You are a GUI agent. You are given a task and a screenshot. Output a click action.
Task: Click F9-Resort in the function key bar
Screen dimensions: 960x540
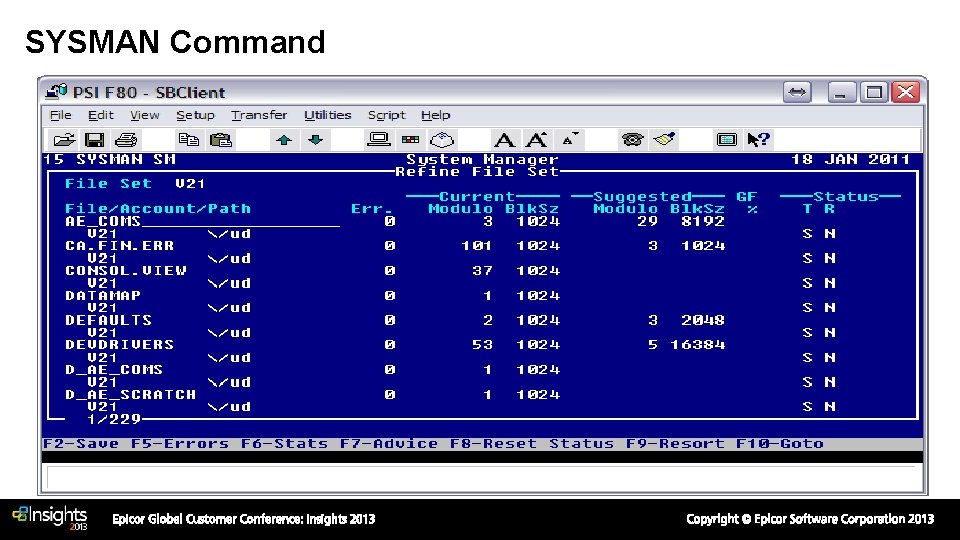click(x=675, y=443)
